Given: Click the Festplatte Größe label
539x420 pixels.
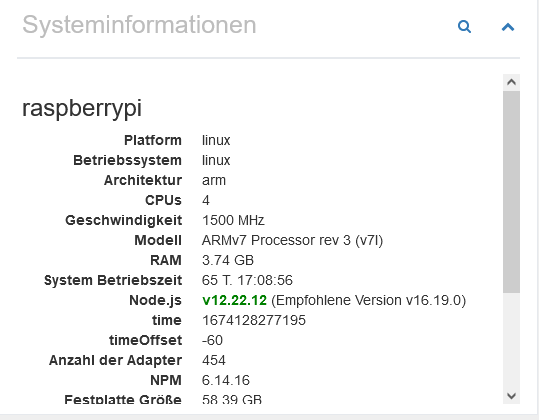Looking at the screenshot, I should (123, 399).
